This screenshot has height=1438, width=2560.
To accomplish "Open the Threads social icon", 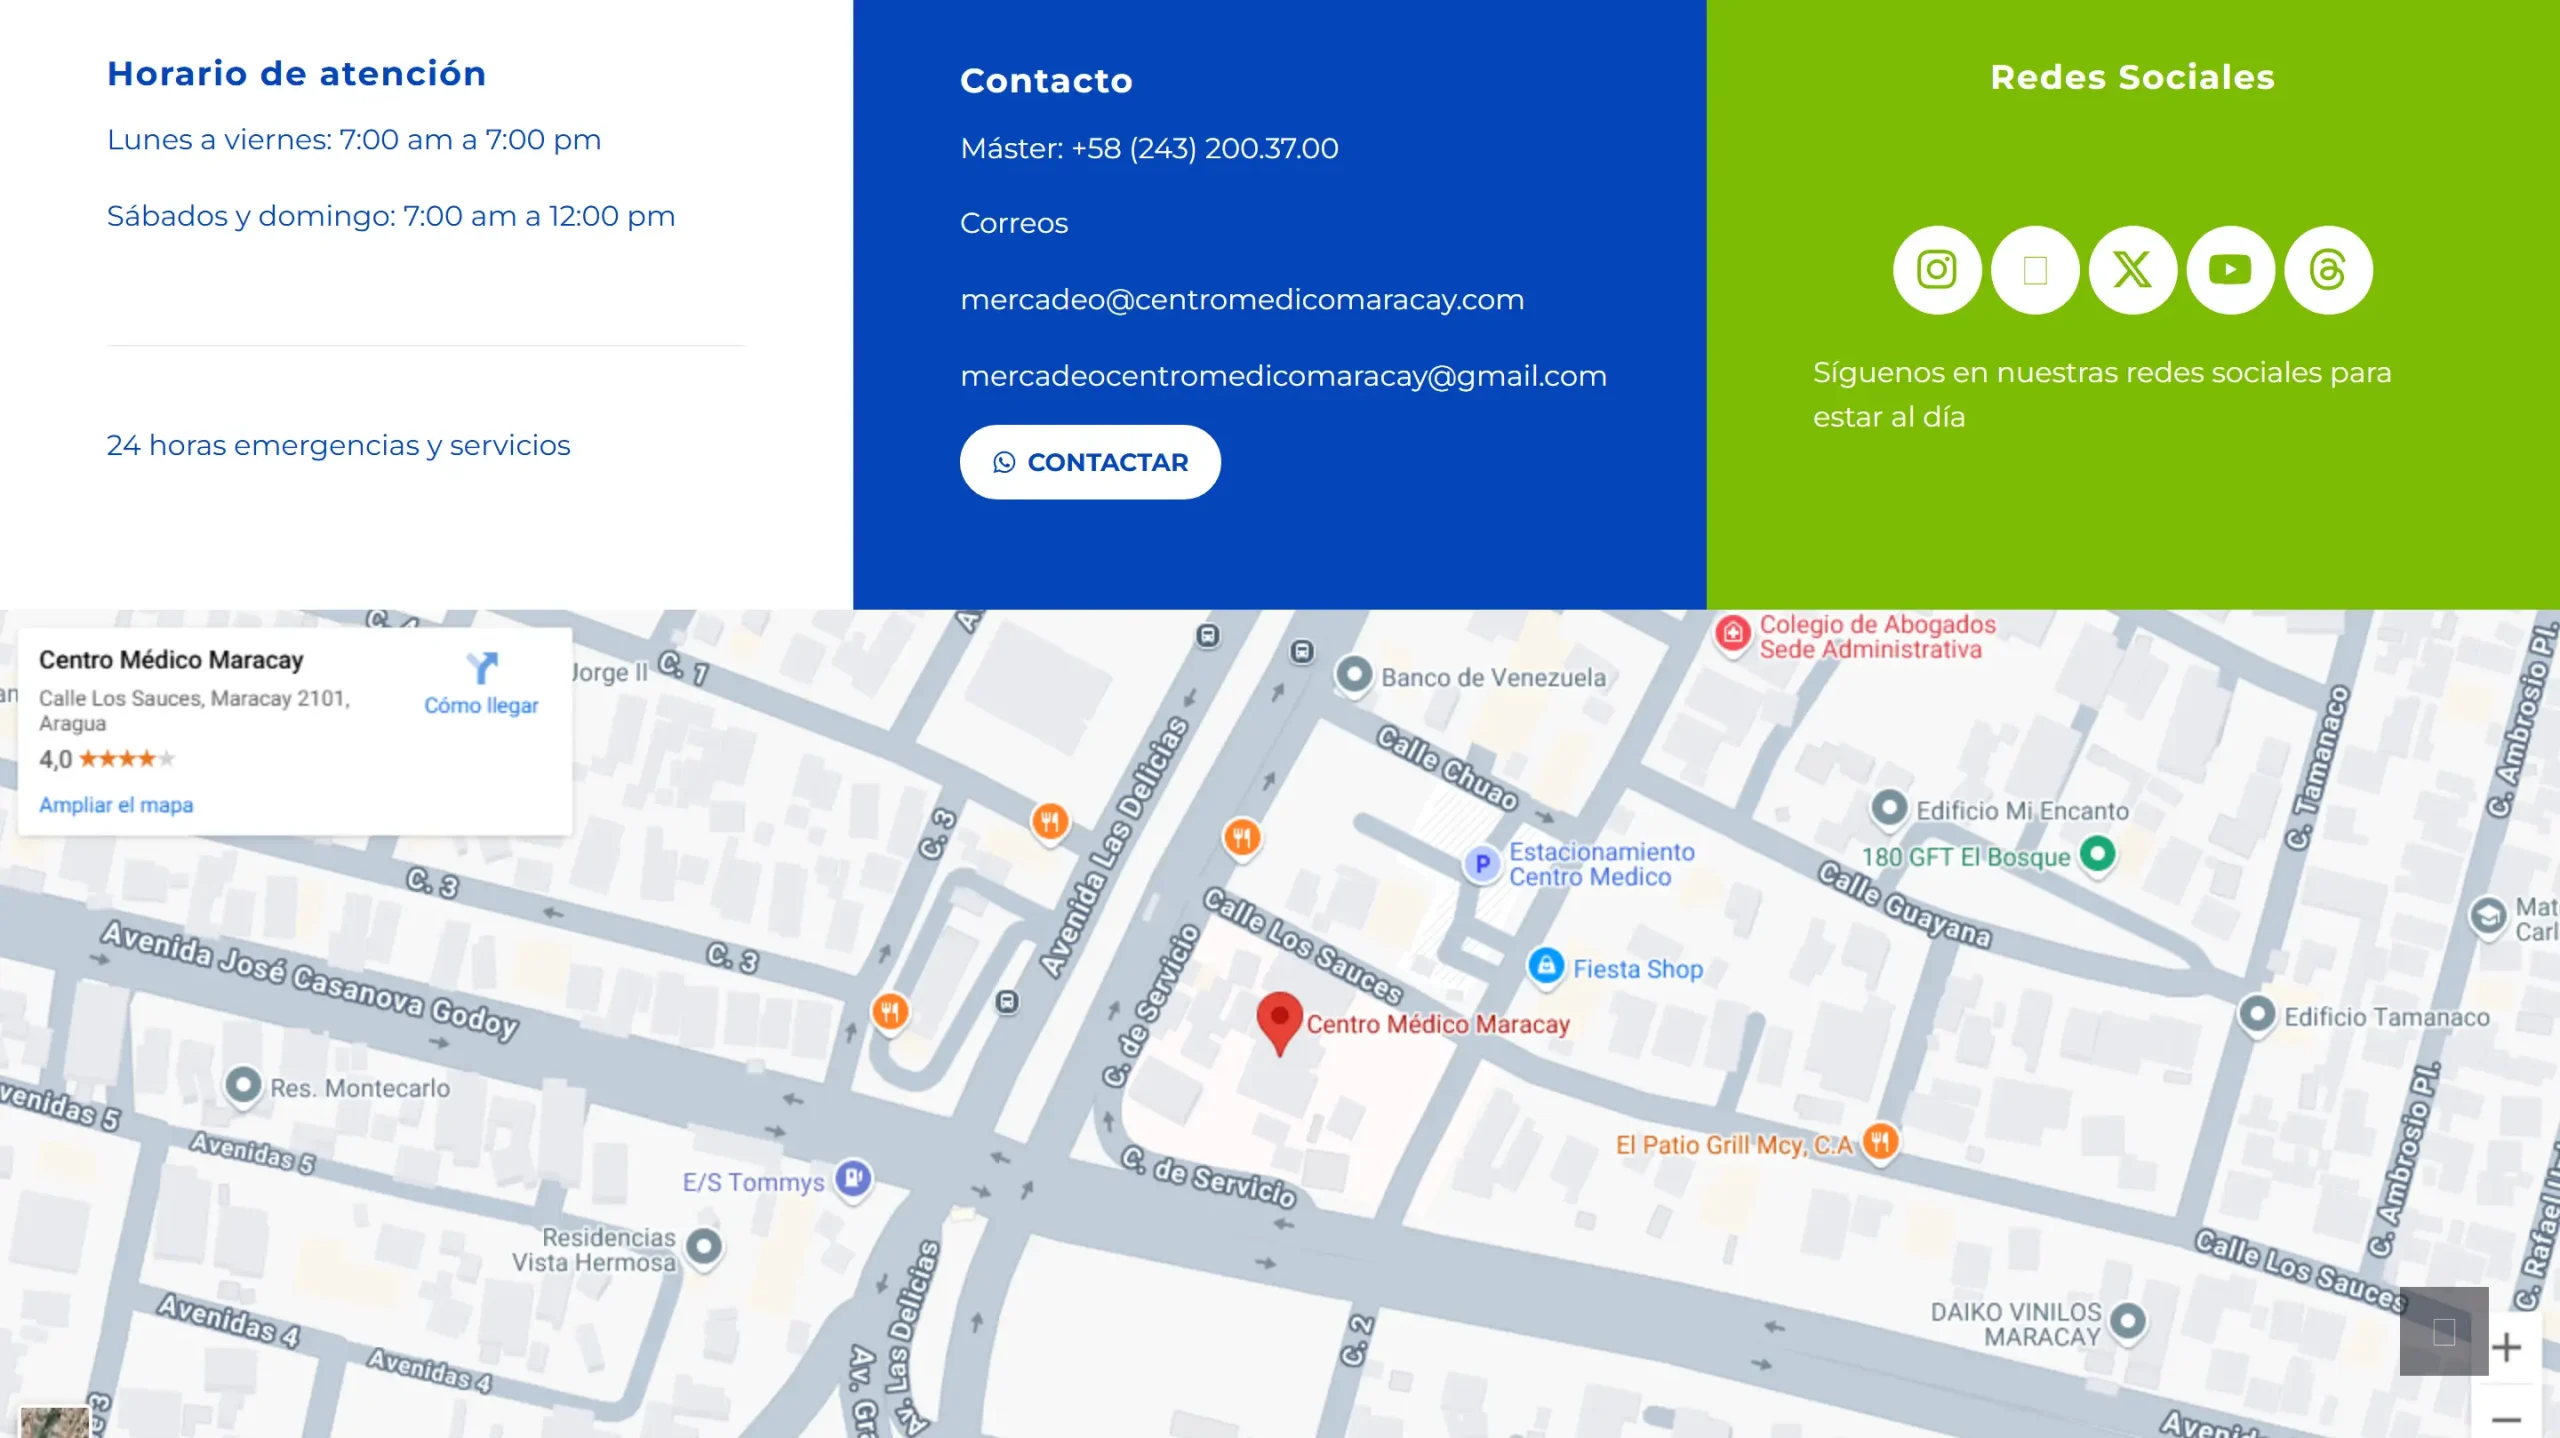I will [x=2328, y=270].
